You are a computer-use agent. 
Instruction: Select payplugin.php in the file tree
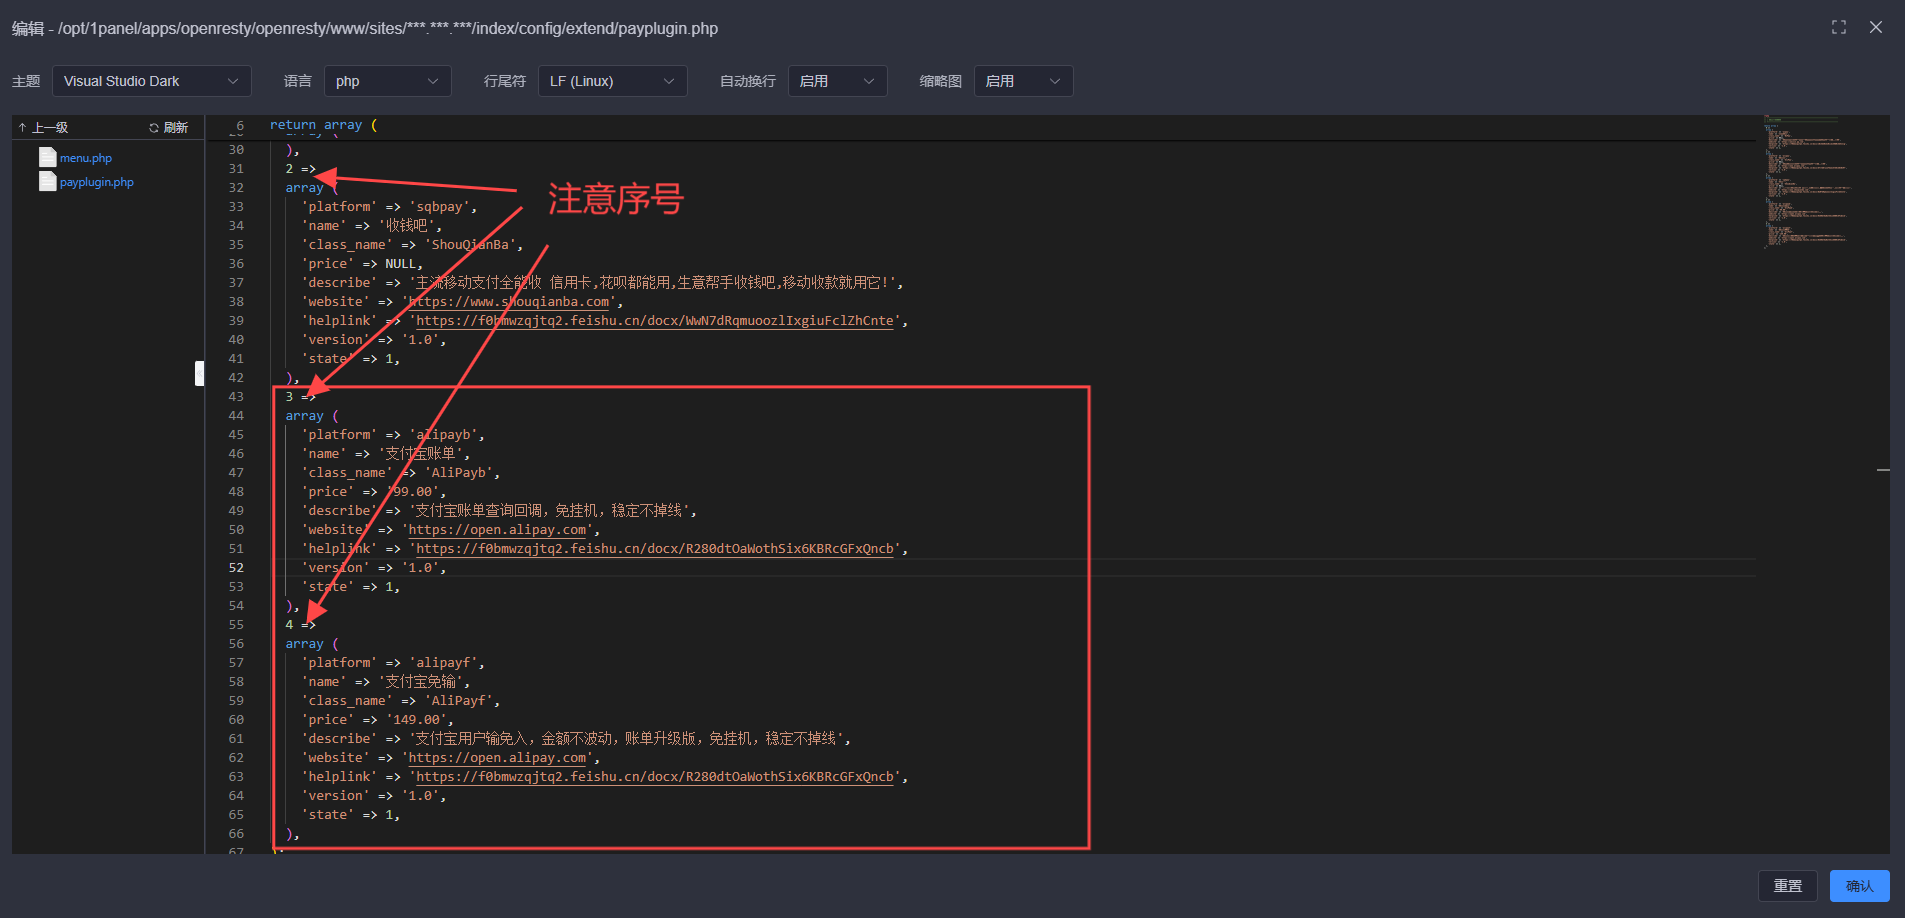pyautogui.click(x=97, y=182)
